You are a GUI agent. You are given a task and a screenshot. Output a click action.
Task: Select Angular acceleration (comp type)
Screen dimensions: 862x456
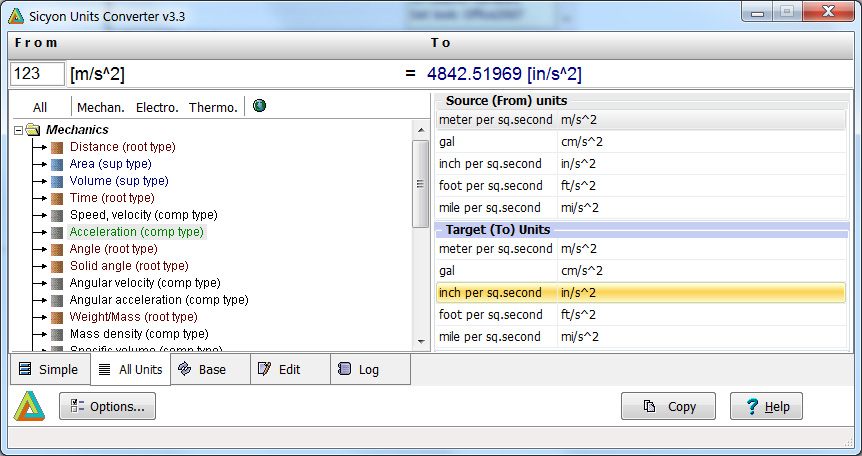tap(159, 300)
